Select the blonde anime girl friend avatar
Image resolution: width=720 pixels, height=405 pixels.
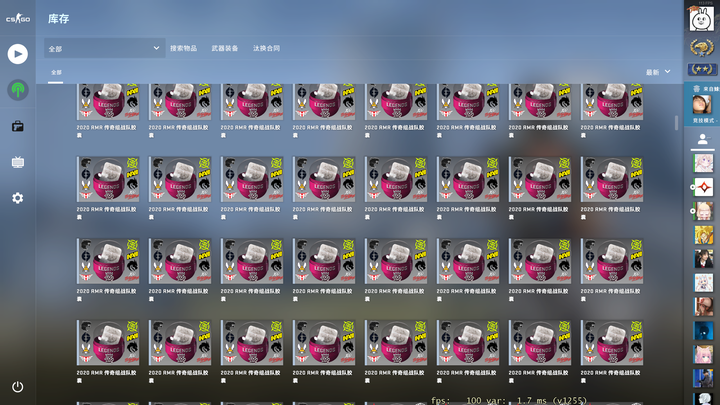pyautogui.click(x=703, y=211)
